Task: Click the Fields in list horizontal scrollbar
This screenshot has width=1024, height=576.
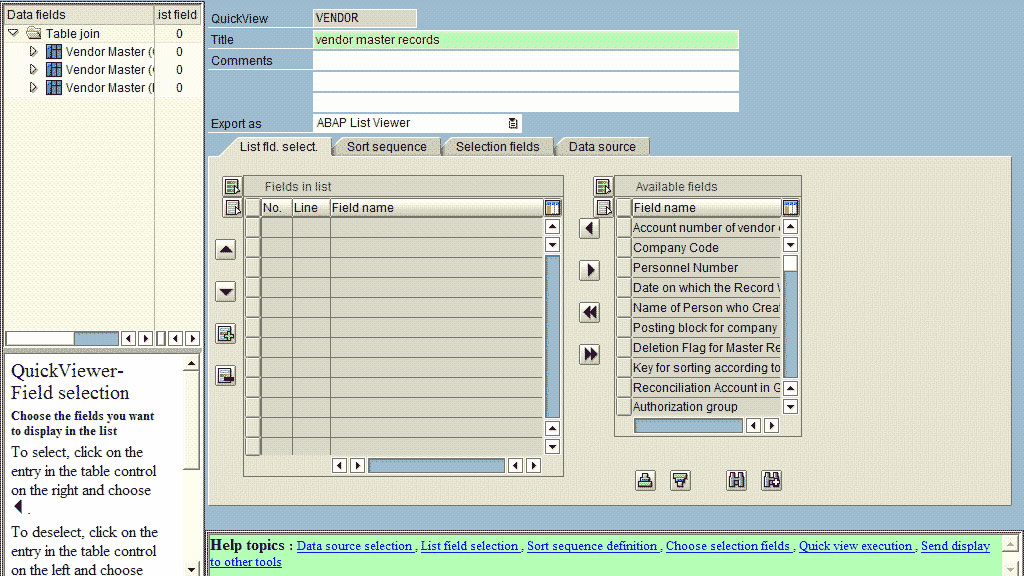Action: click(x=435, y=465)
